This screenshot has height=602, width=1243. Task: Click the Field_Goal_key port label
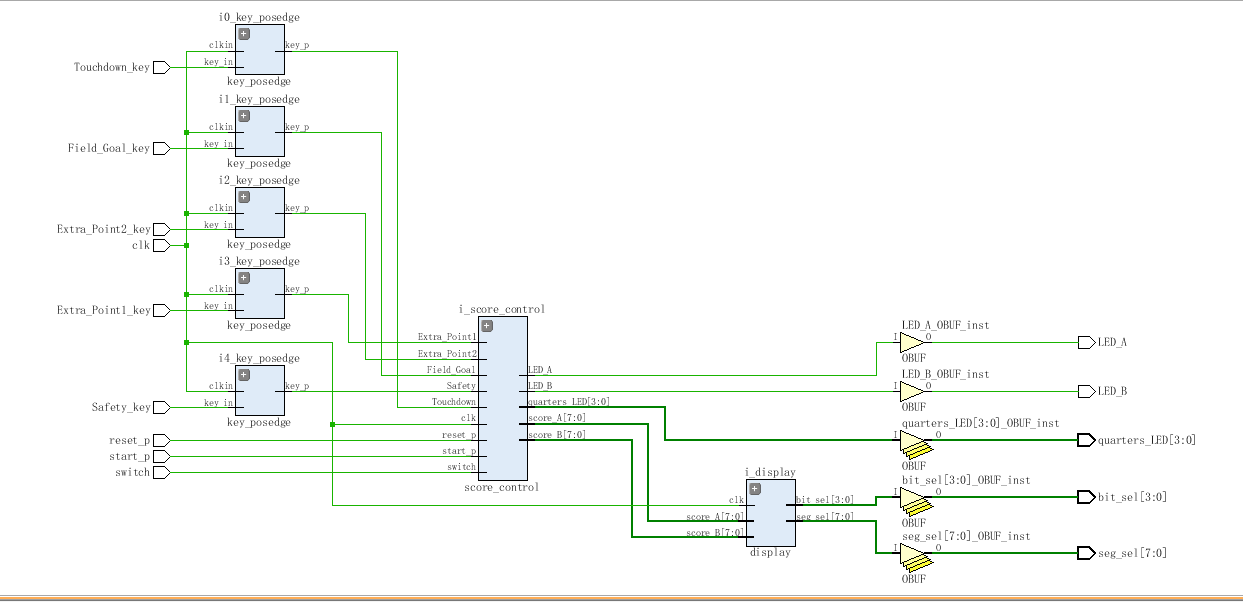pyautogui.click(x=109, y=148)
